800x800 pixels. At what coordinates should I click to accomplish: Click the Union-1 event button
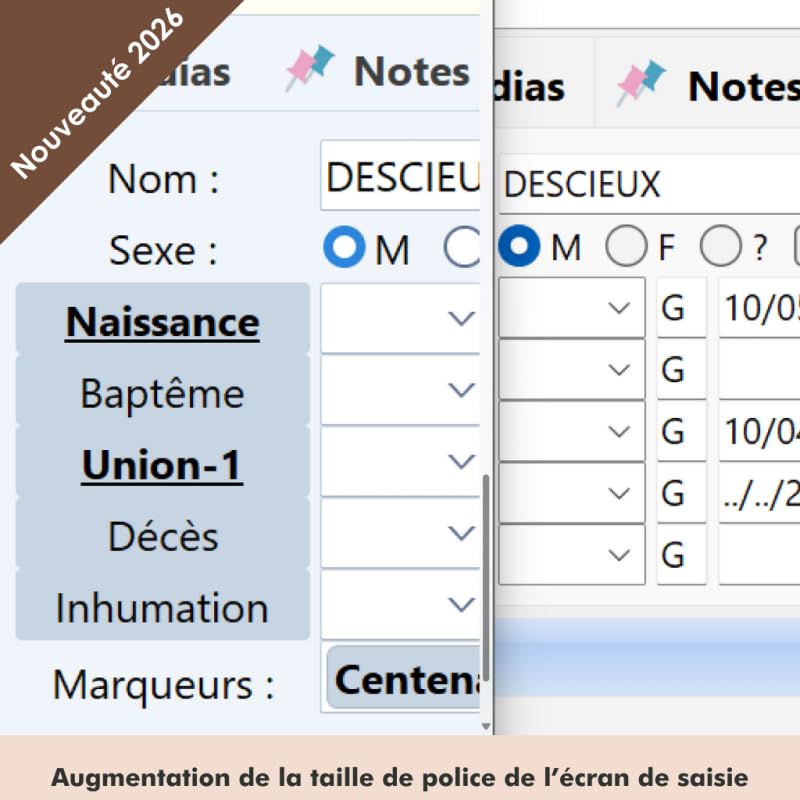pyautogui.click(x=163, y=462)
